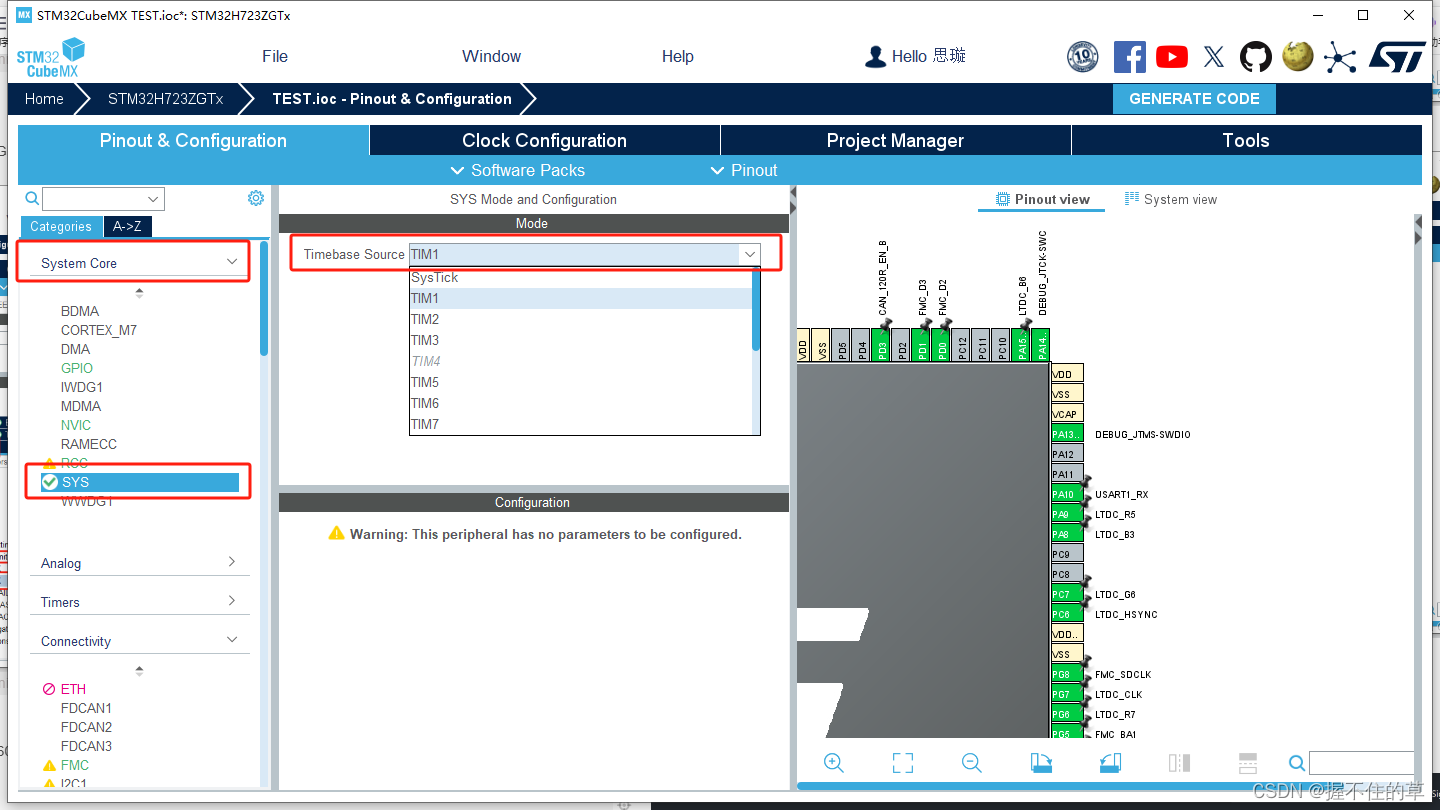Zoom out on the pinout view
Screen dimensions: 1440x810
[x=971, y=763]
